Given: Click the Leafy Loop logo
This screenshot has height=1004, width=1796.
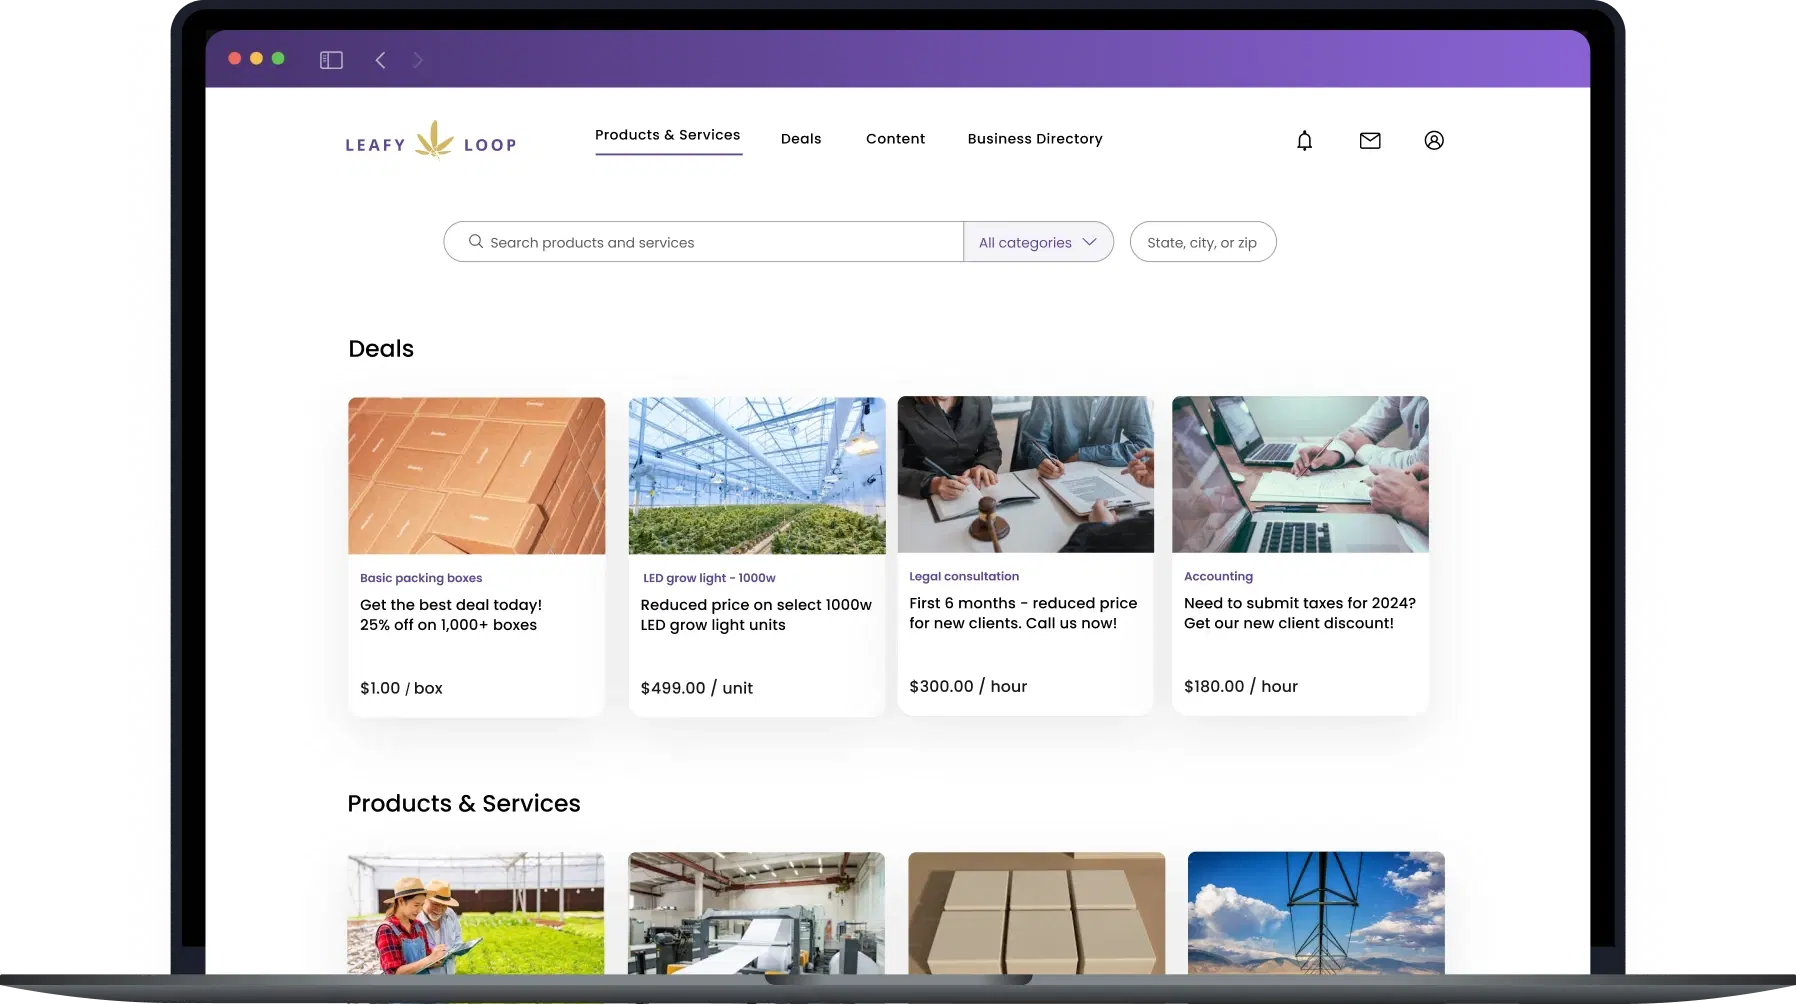Looking at the screenshot, I should coord(431,142).
